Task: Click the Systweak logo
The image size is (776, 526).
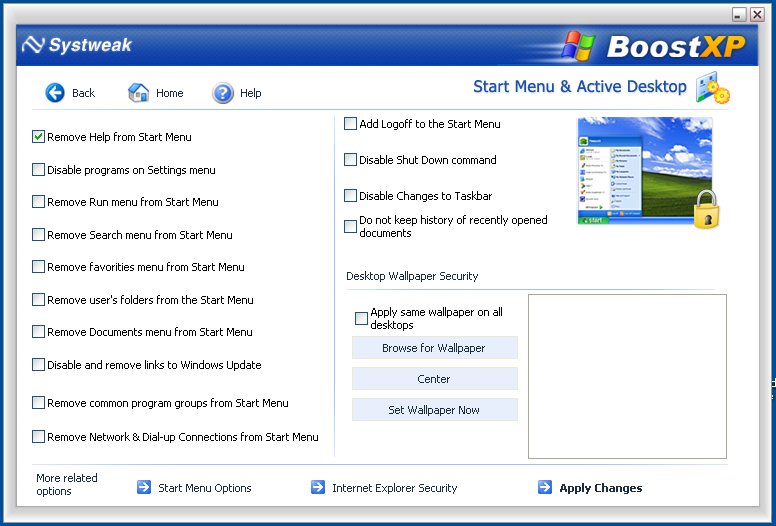Action: click(x=77, y=45)
